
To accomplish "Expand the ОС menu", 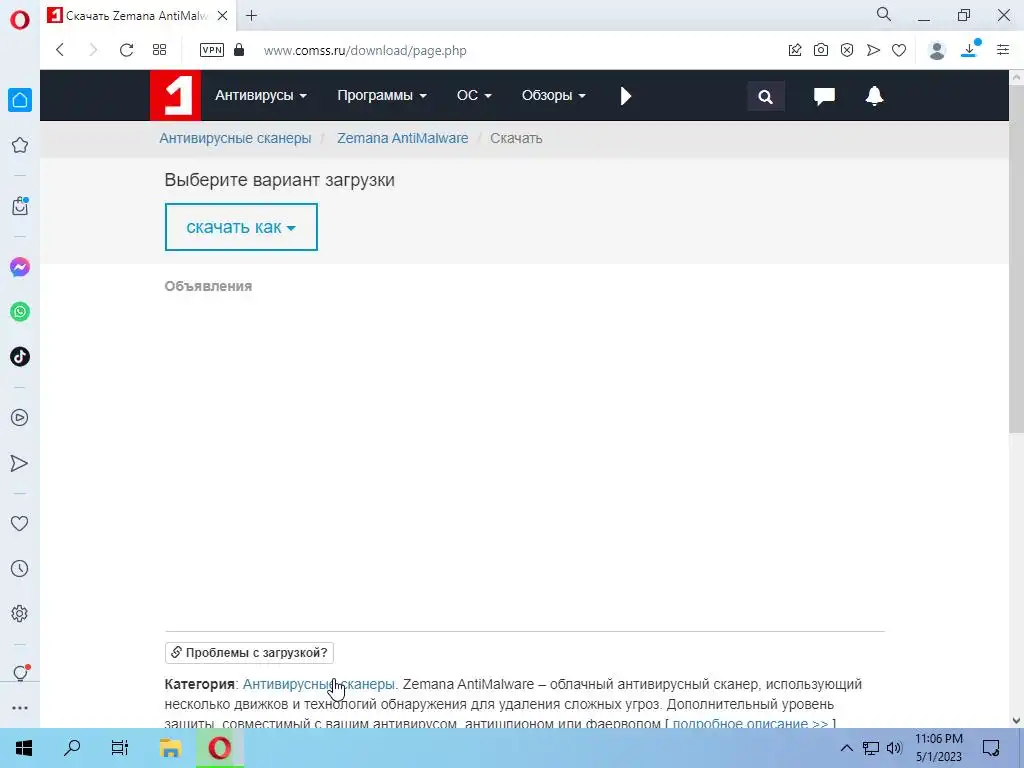I will (474, 95).
